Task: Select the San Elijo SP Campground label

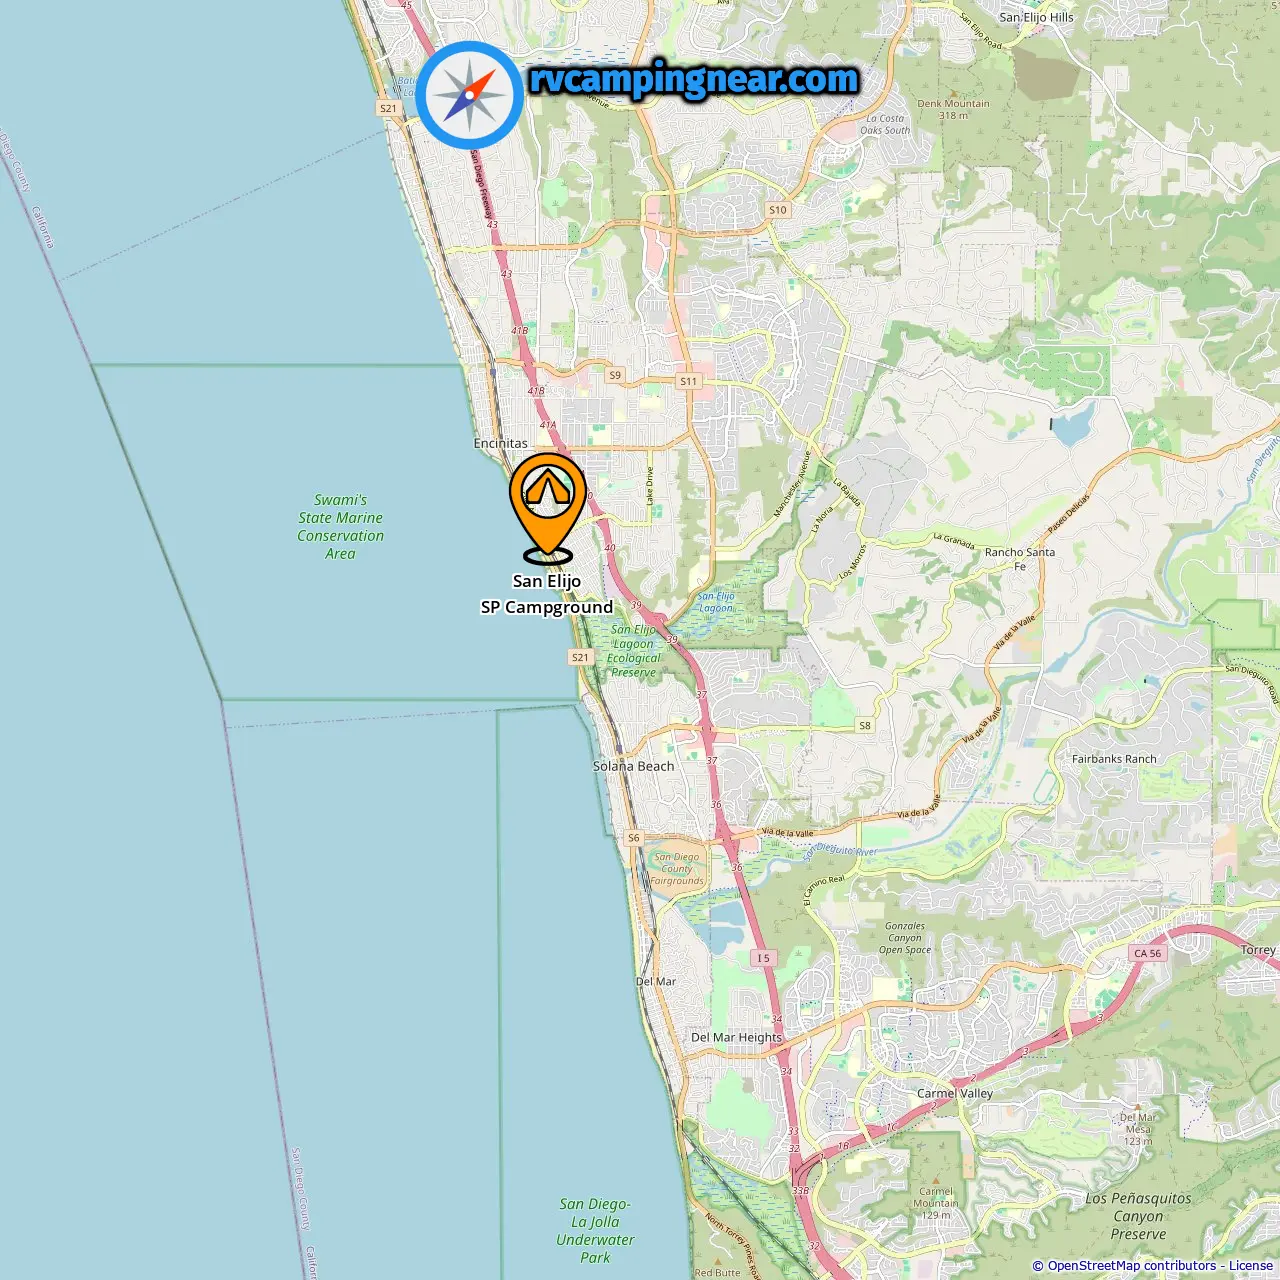Action: [547, 594]
